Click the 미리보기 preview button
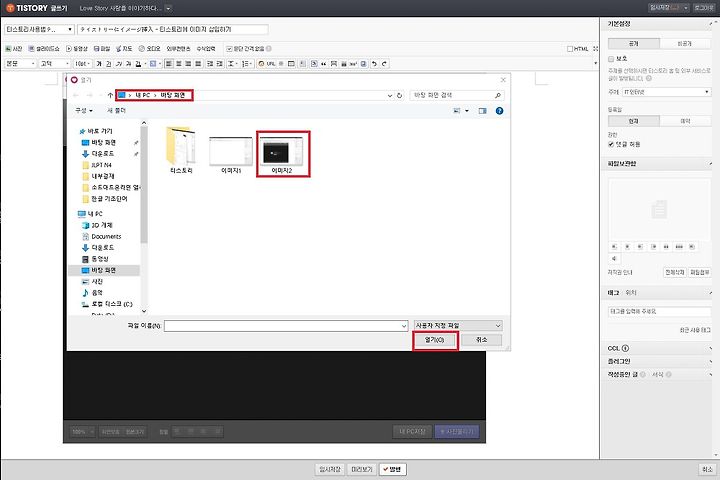Viewport: 720px width, 480px height. point(362,469)
